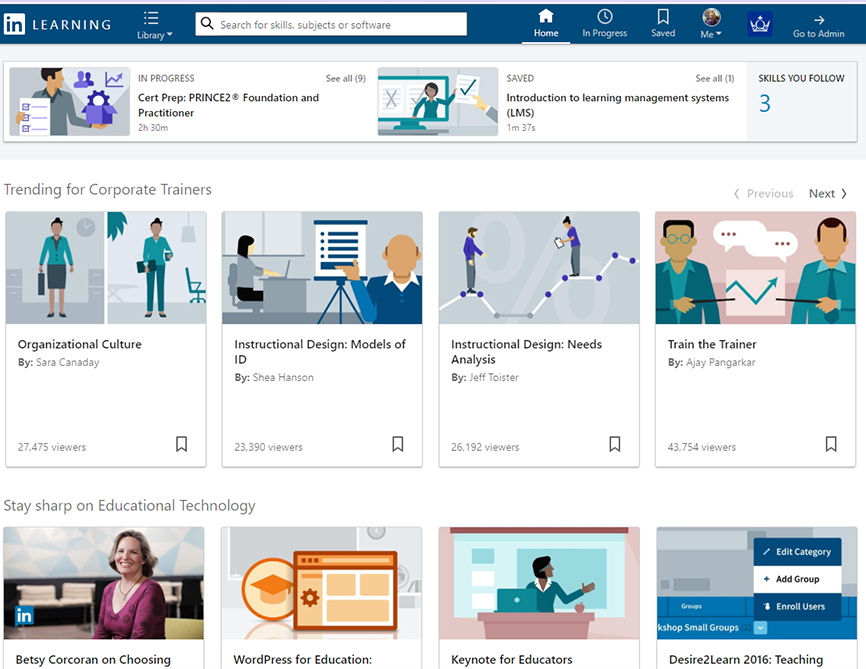Open the Library dropdown menu
The width and height of the screenshot is (866, 669).
154,25
